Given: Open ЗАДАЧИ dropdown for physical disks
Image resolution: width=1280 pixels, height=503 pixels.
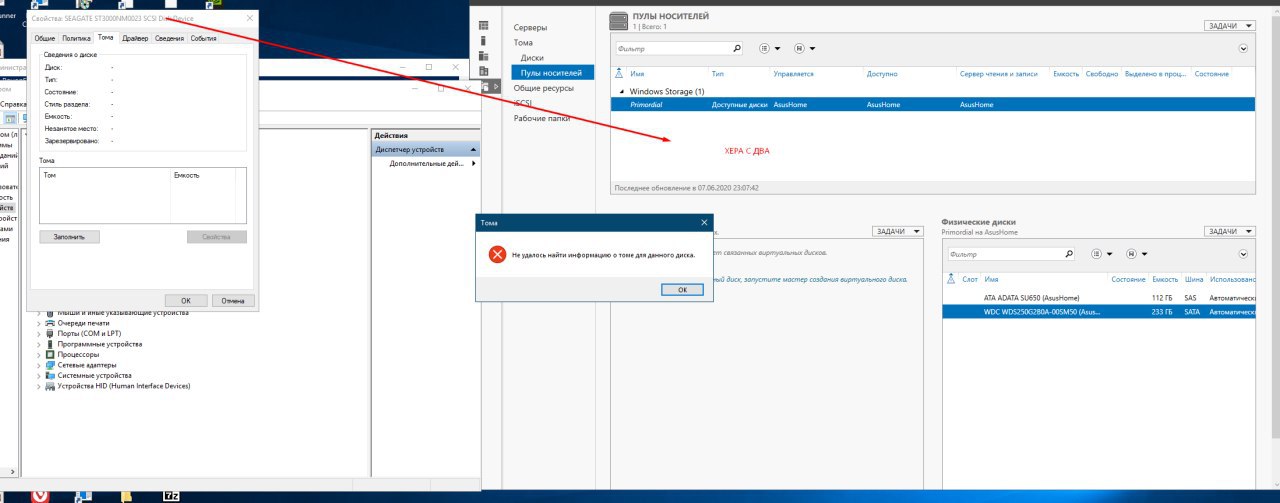Looking at the screenshot, I should pos(1229,231).
